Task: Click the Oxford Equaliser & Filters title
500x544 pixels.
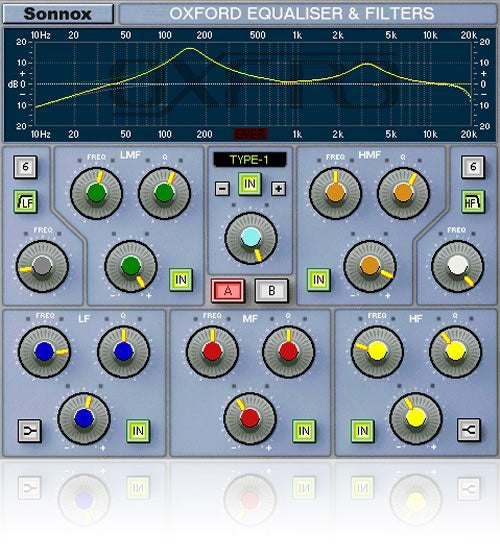Action: pyautogui.click(x=301, y=14)
